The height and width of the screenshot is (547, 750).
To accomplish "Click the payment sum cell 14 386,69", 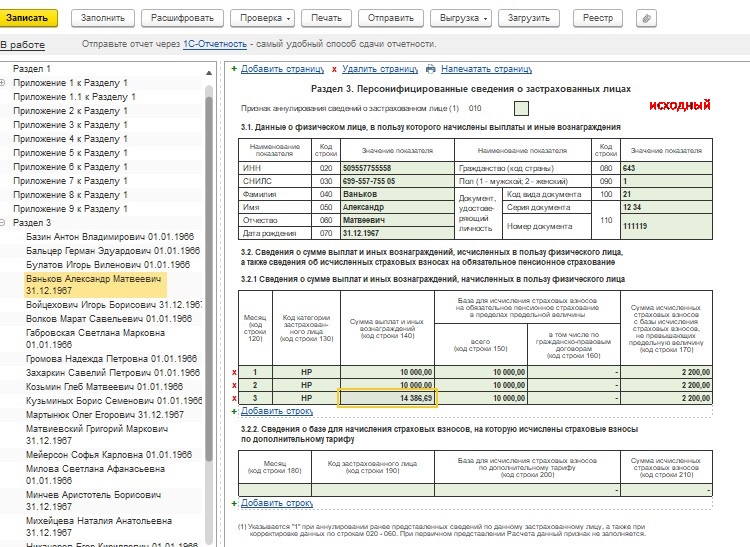I will click(x=387, y=398).
